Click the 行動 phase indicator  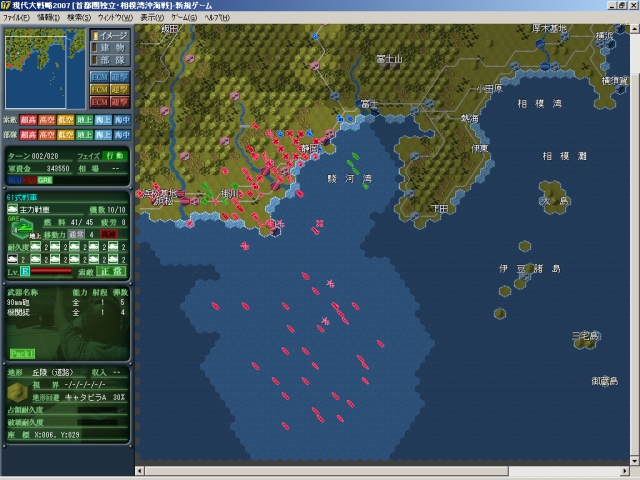click(x=115, y=156)
